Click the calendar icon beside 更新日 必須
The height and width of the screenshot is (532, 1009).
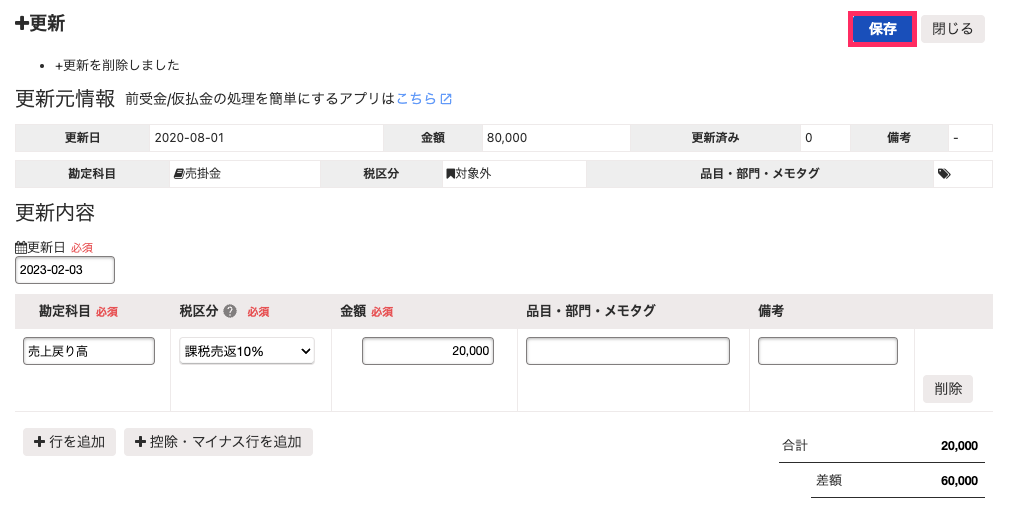coord(21,248)
